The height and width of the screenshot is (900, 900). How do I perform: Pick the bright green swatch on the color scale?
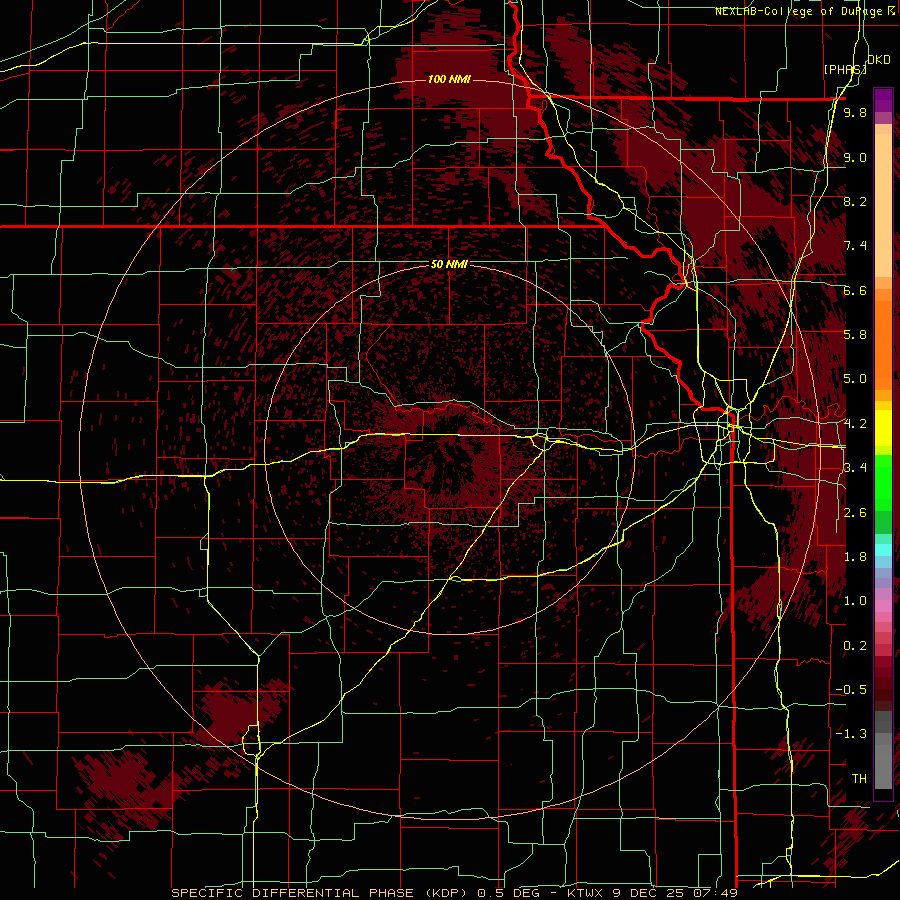pyautogui.click(x=883, y=483)
